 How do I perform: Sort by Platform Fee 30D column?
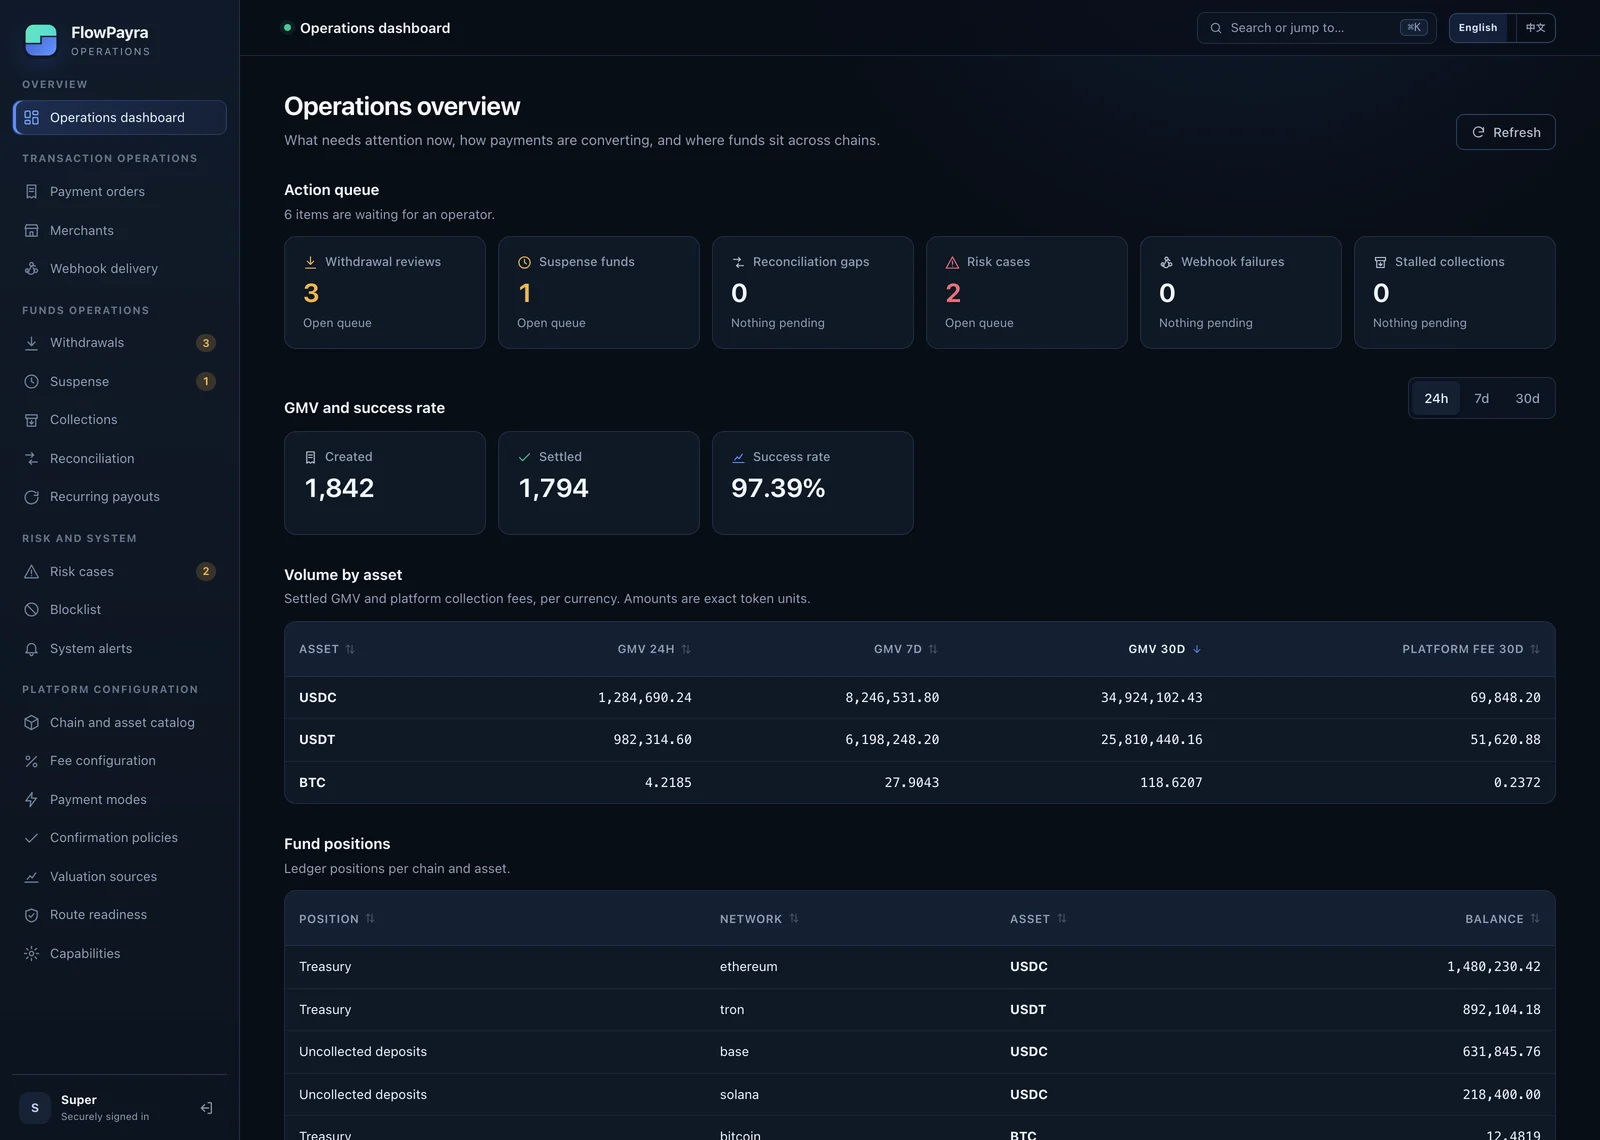point(1471,649)
